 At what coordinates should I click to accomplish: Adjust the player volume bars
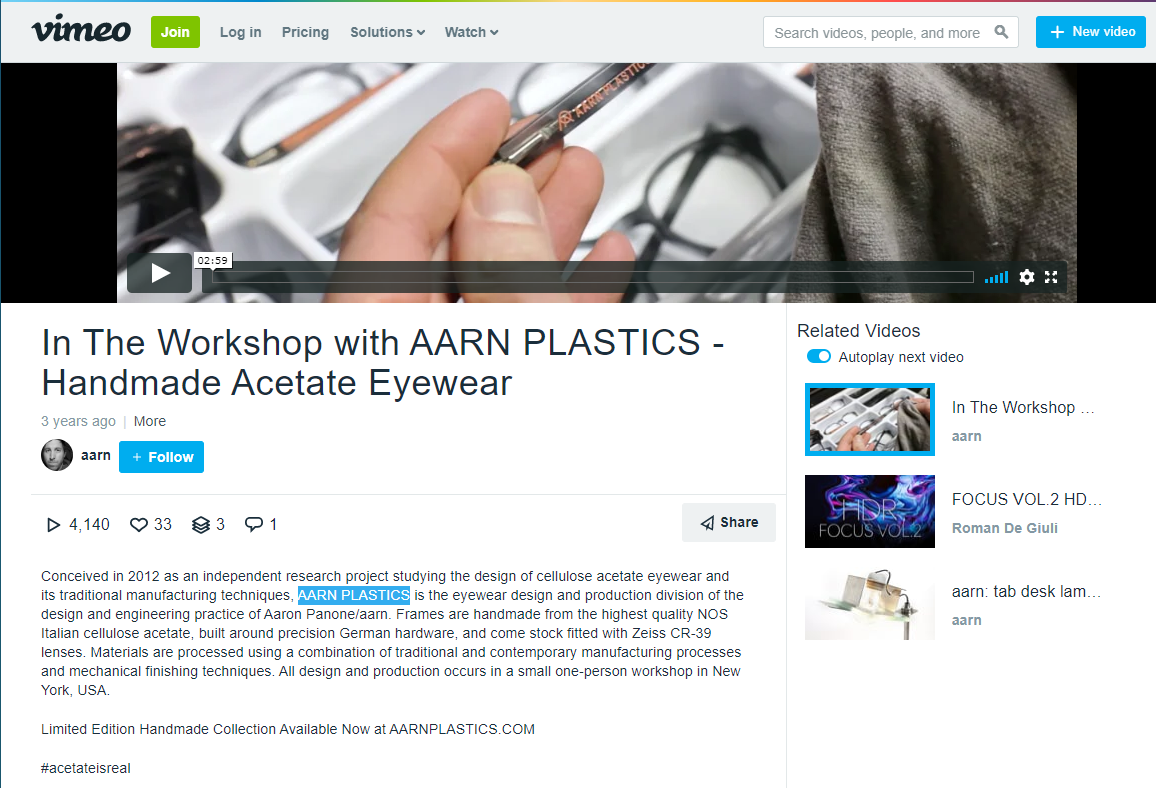point(996,277)
